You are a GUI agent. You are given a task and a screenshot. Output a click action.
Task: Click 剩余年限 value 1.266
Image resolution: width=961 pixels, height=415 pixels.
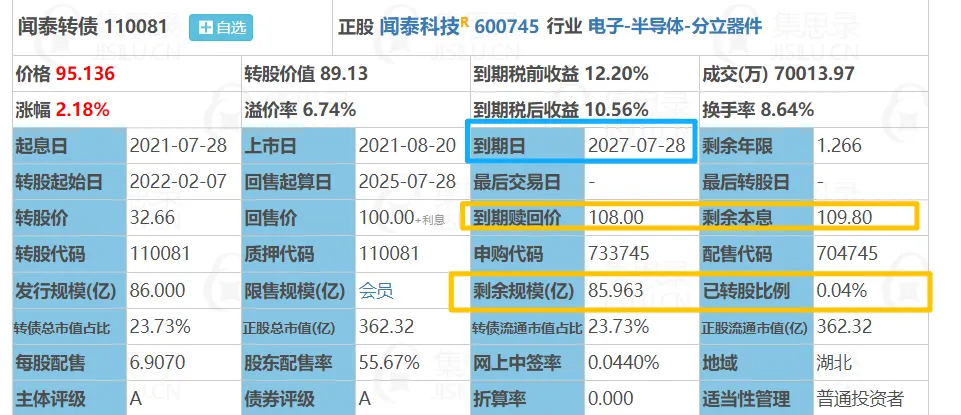coord(839,146)
